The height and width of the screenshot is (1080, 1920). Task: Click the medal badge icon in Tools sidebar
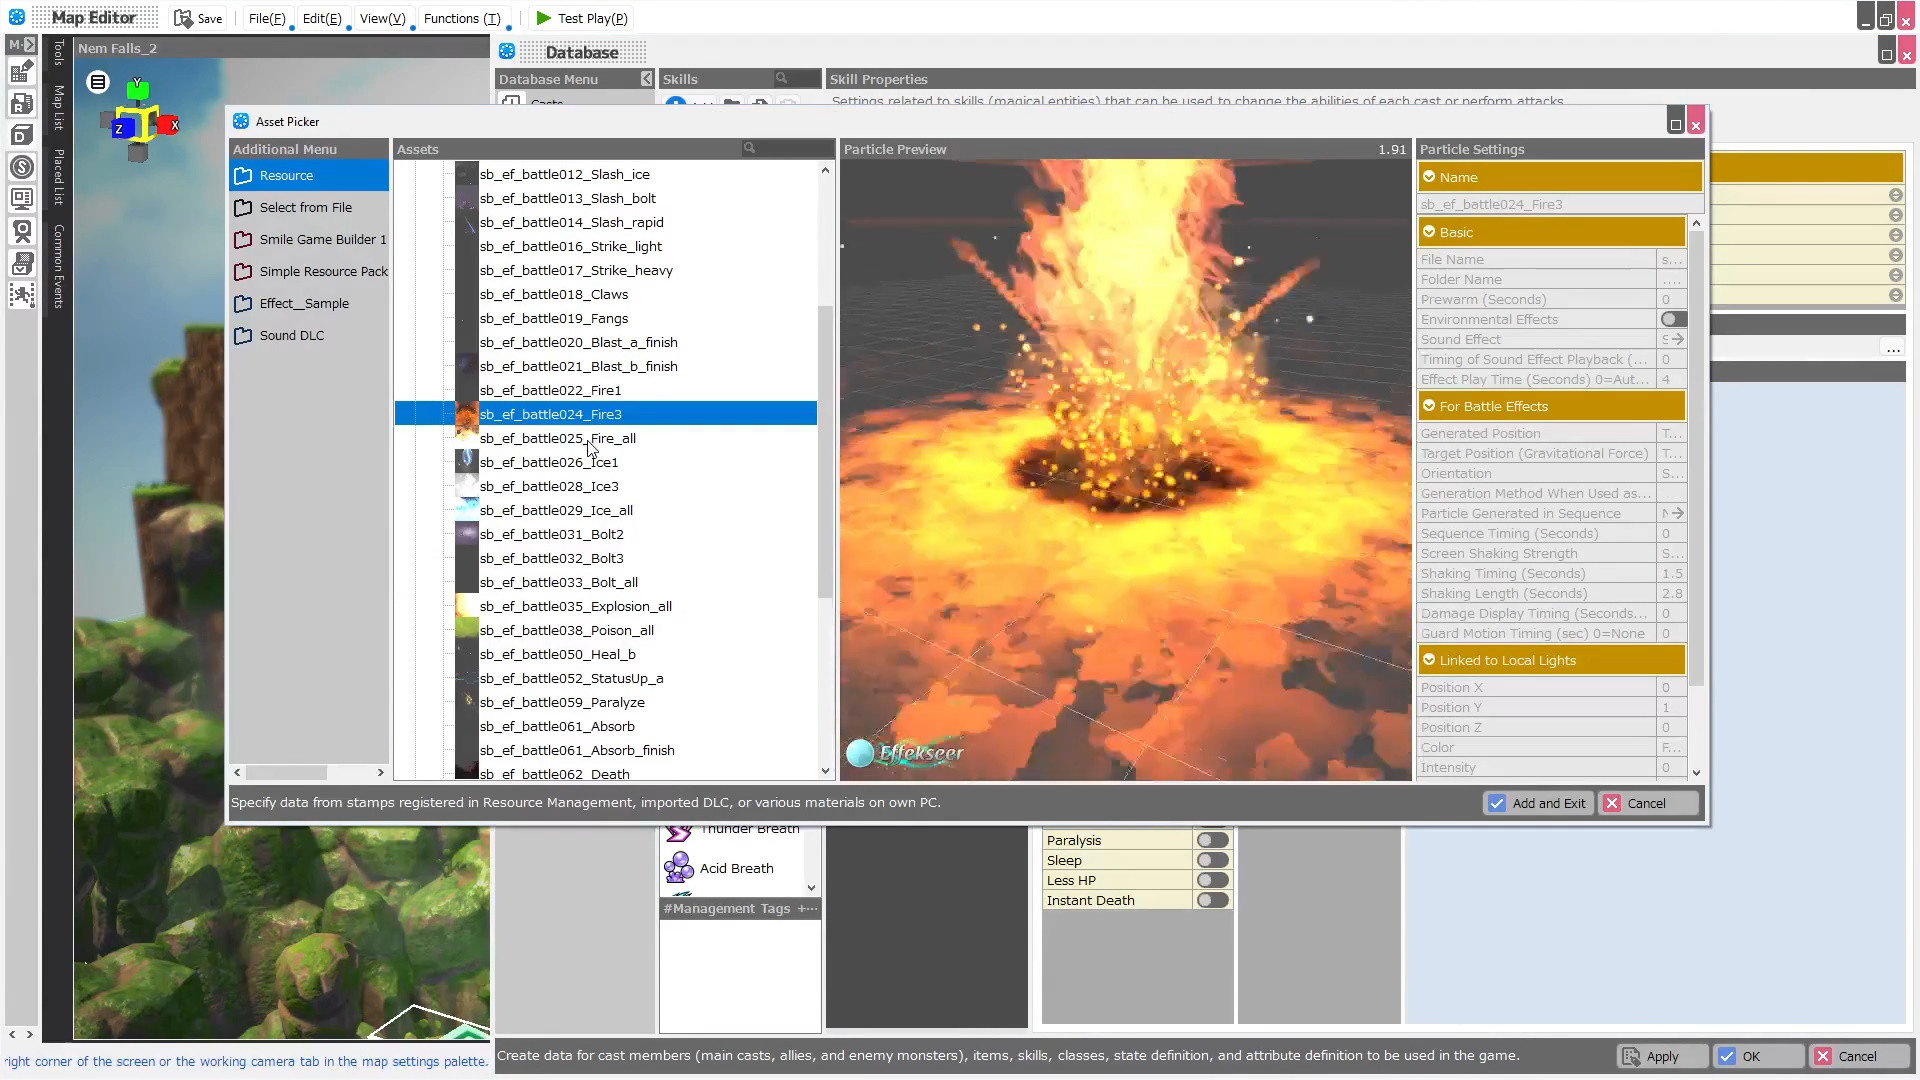pos(22,231)
